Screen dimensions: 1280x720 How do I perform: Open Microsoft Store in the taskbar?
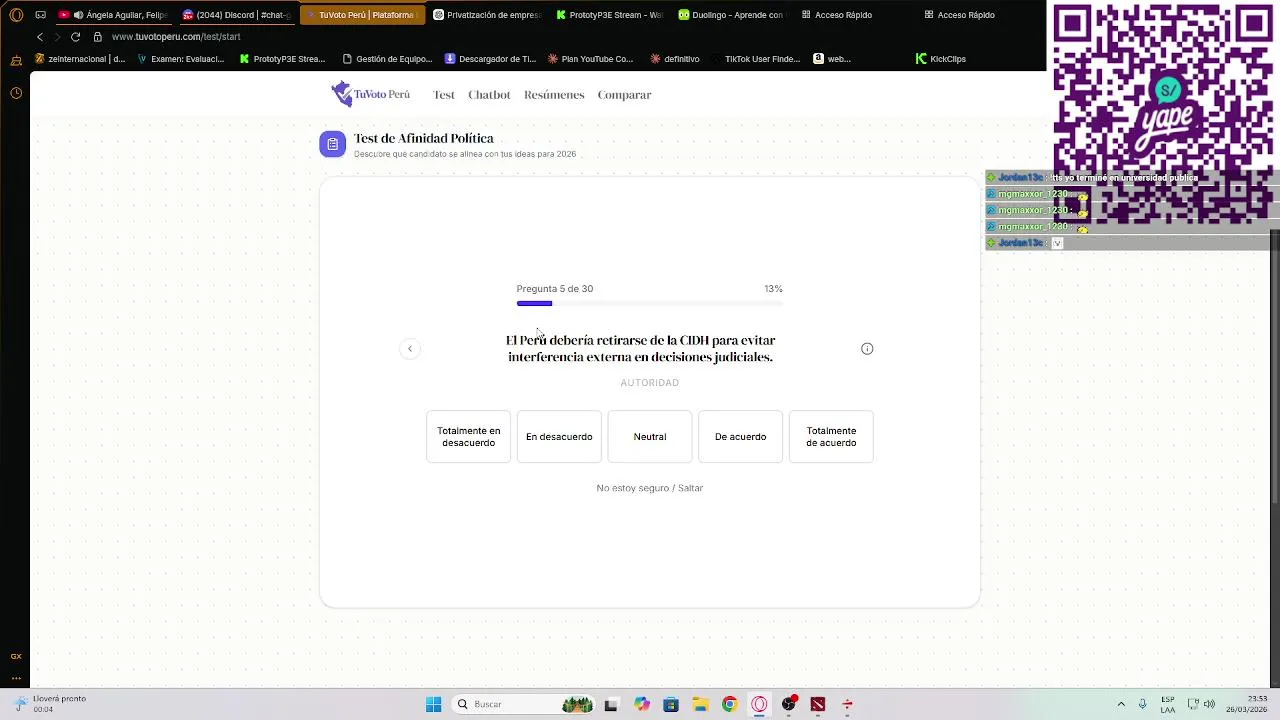tap(671, 704)
